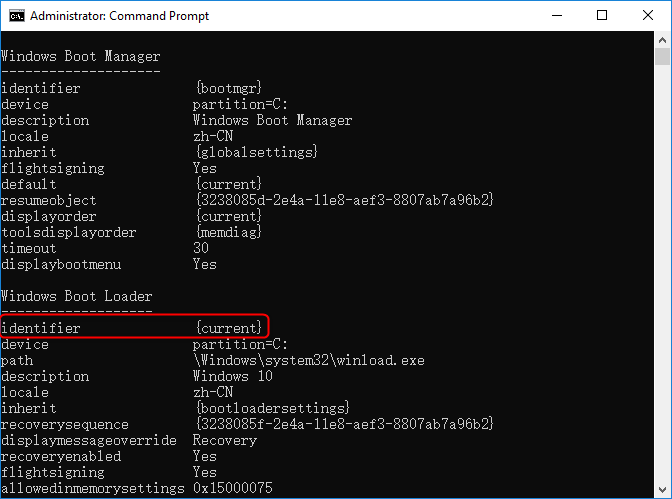Click the 'Windows 10' description value
The height and width of the screenshot is (499, 672).
233,376
